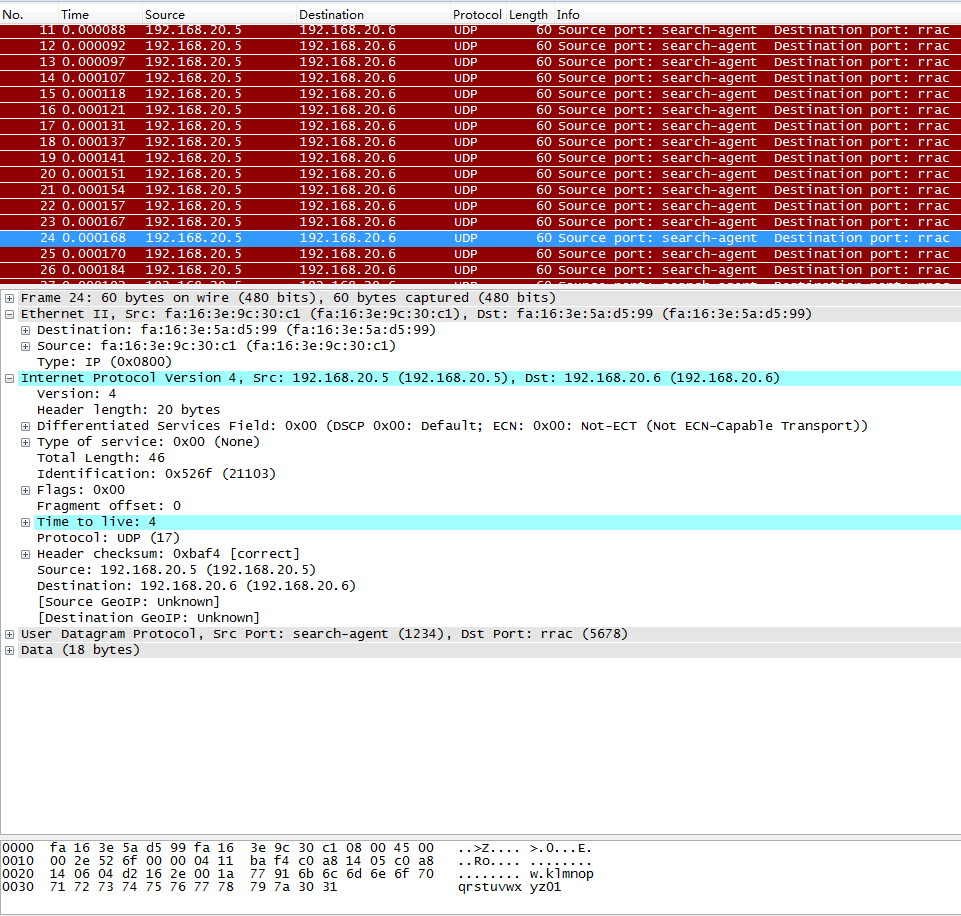Expand the Time to live node

coord(25,523)
